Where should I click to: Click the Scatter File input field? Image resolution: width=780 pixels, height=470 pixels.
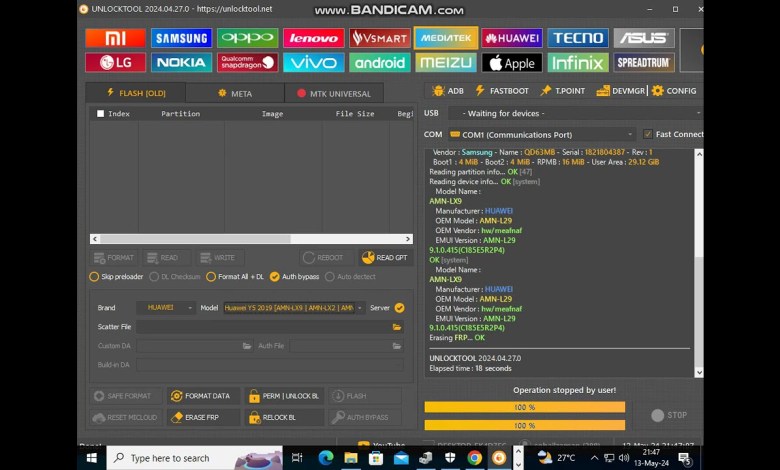coord(270,327)
